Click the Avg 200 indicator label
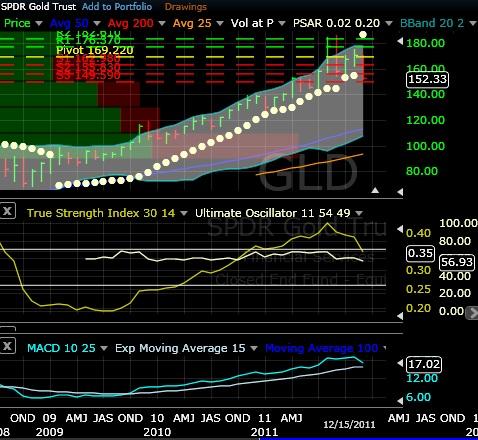Viewport: 478px width, 440px height. (x=131, y=23)
